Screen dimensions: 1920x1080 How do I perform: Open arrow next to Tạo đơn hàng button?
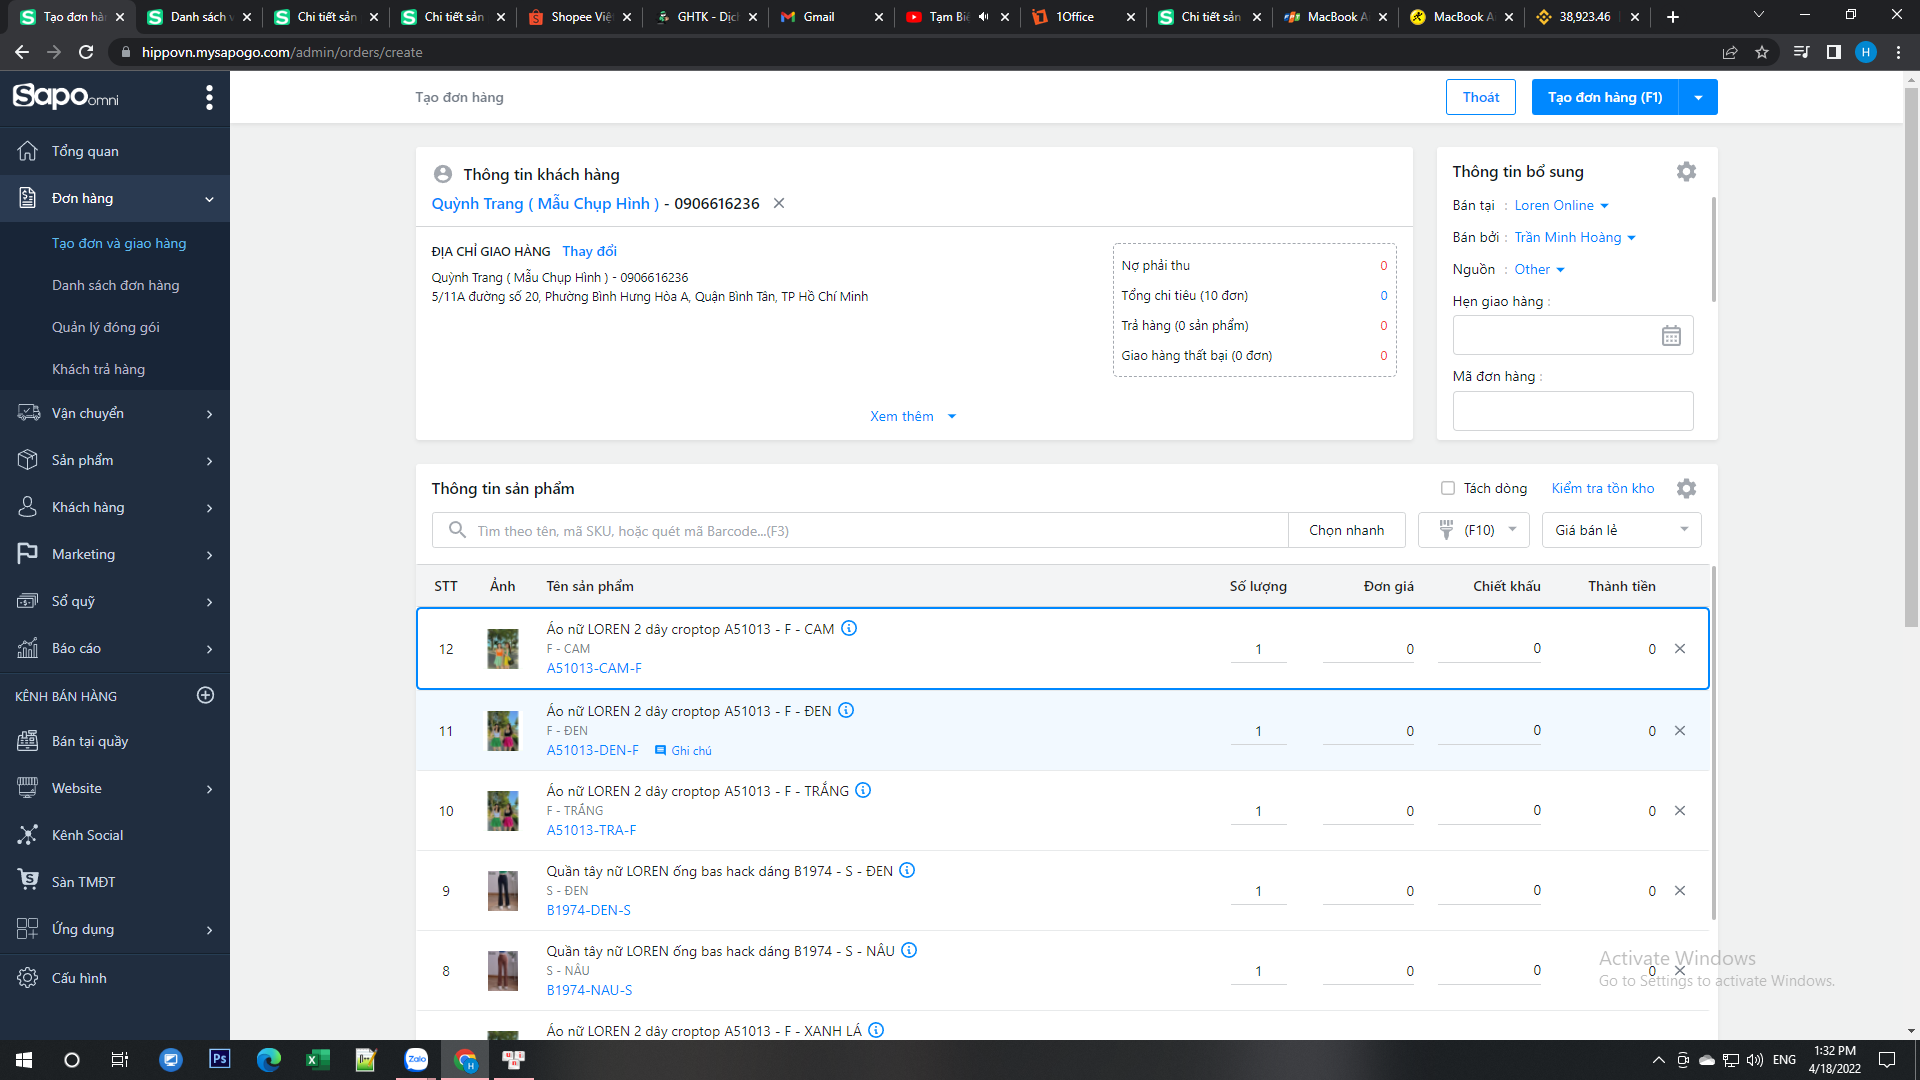pyautogui.click(x=1698, y=98)
